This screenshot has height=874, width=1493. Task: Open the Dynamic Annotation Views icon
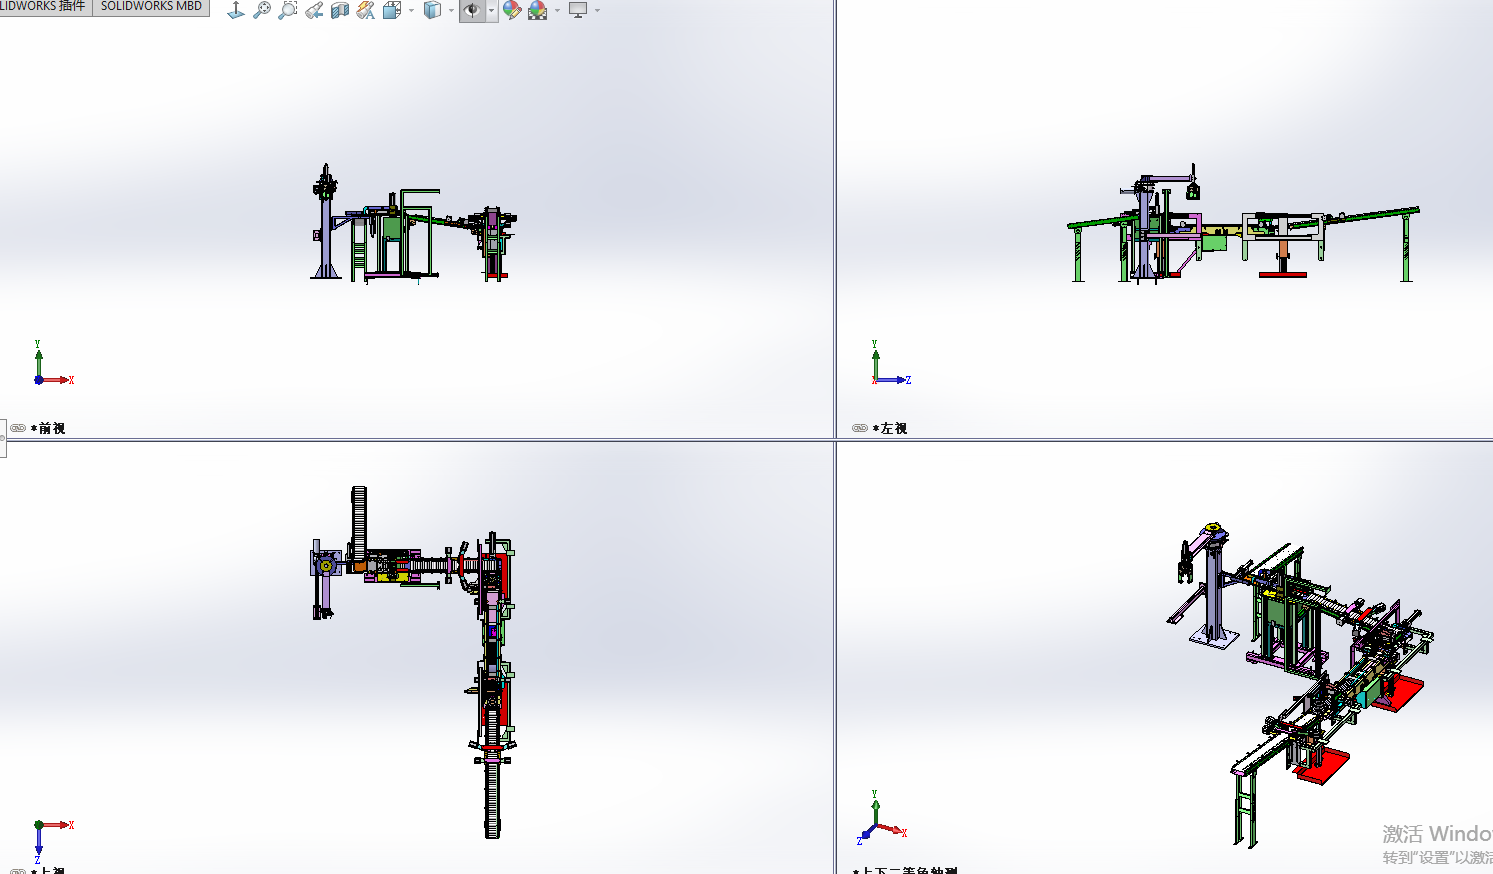click(366, 10)
